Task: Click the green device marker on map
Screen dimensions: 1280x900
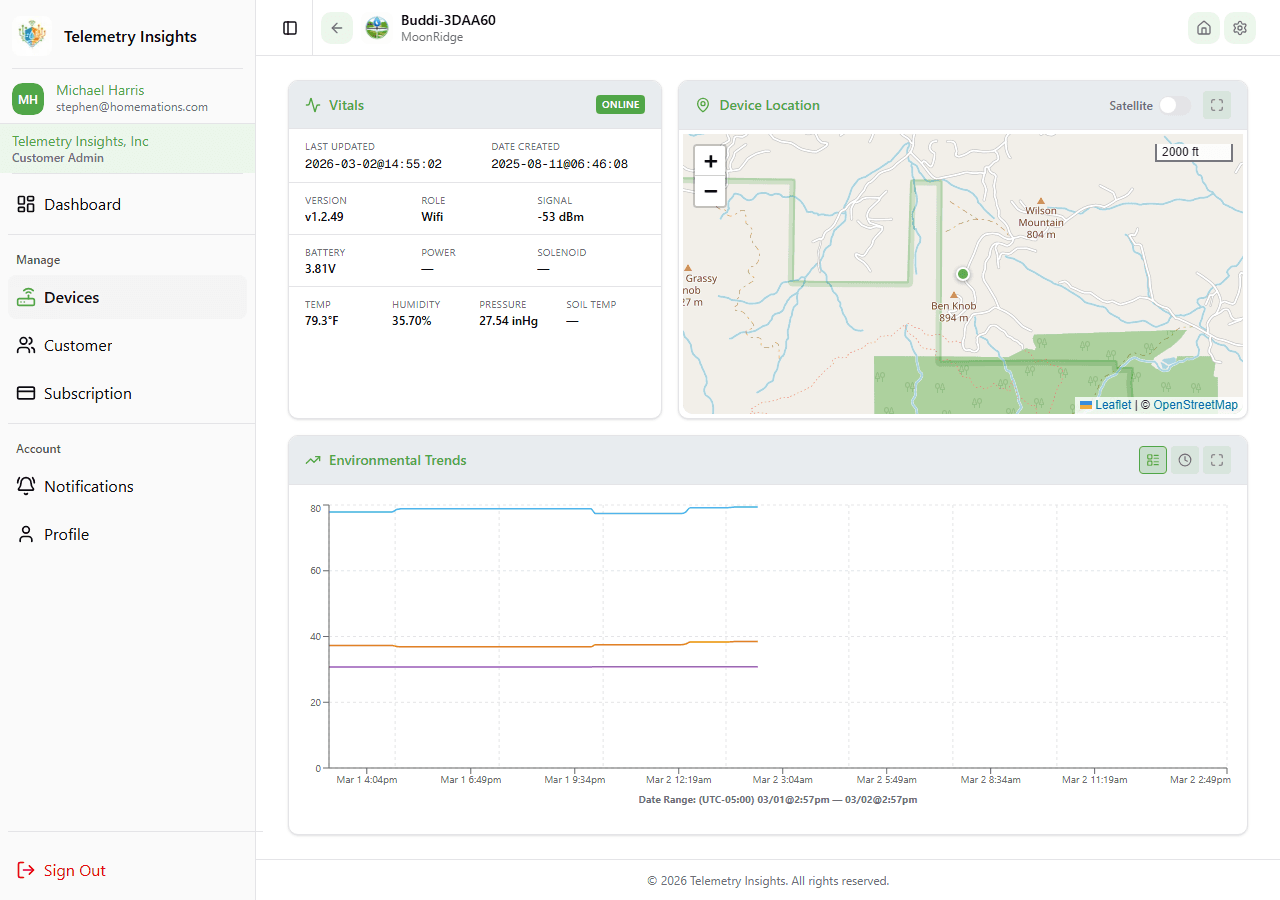Action: (963, 274)
